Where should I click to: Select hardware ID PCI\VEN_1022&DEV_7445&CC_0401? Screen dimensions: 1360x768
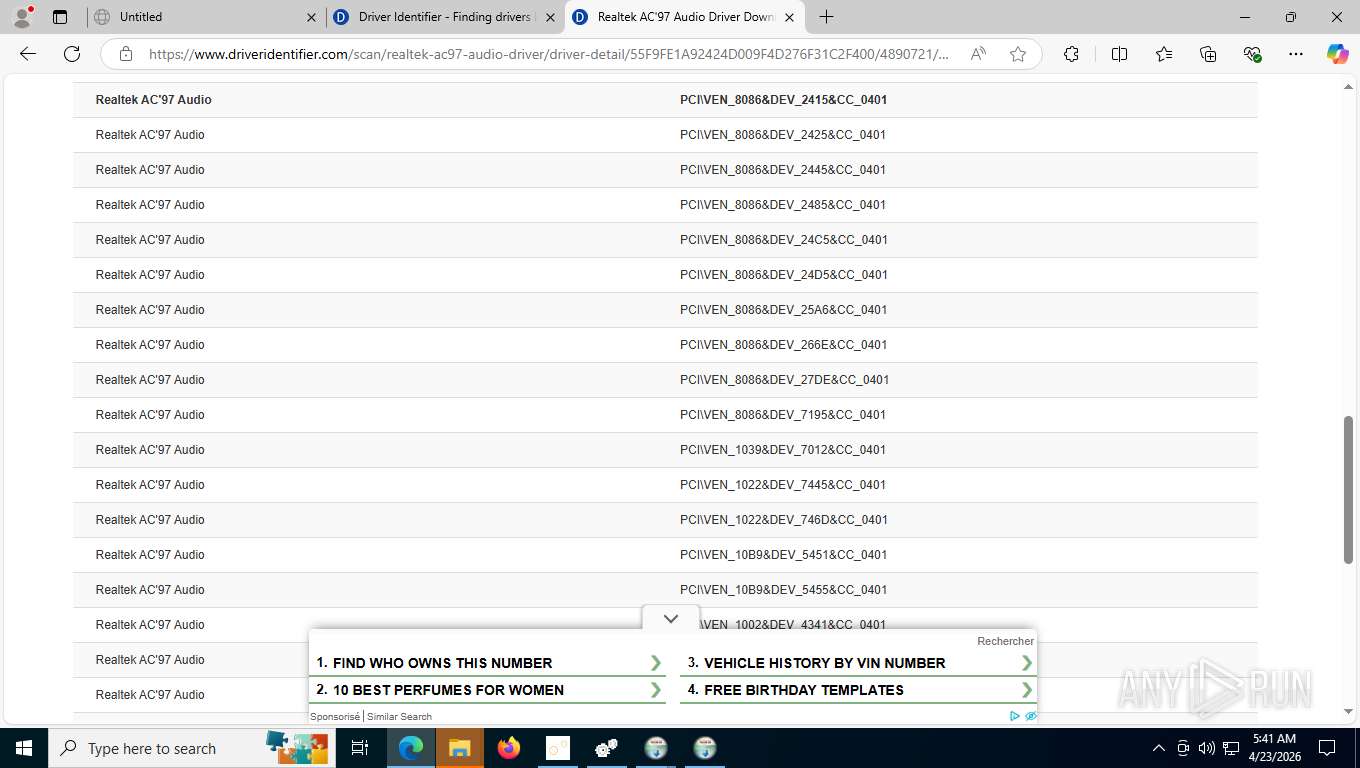point(783,485)
